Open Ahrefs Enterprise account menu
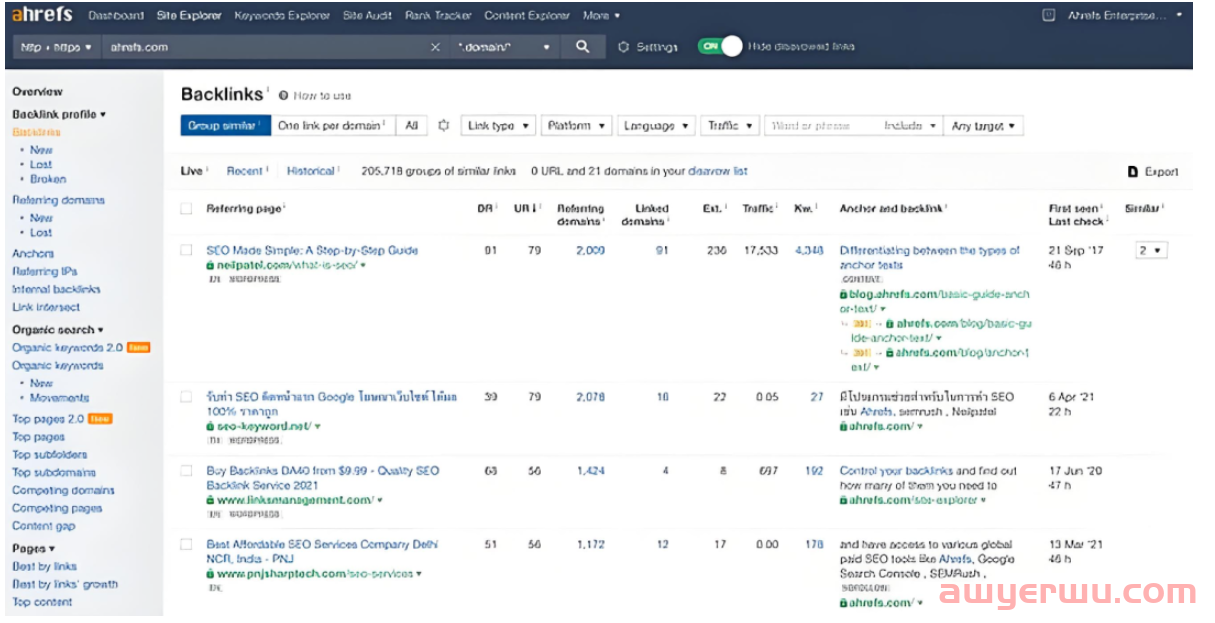Image resolution: width=1215 pixels, height=623 pixels. [1124, 16]
